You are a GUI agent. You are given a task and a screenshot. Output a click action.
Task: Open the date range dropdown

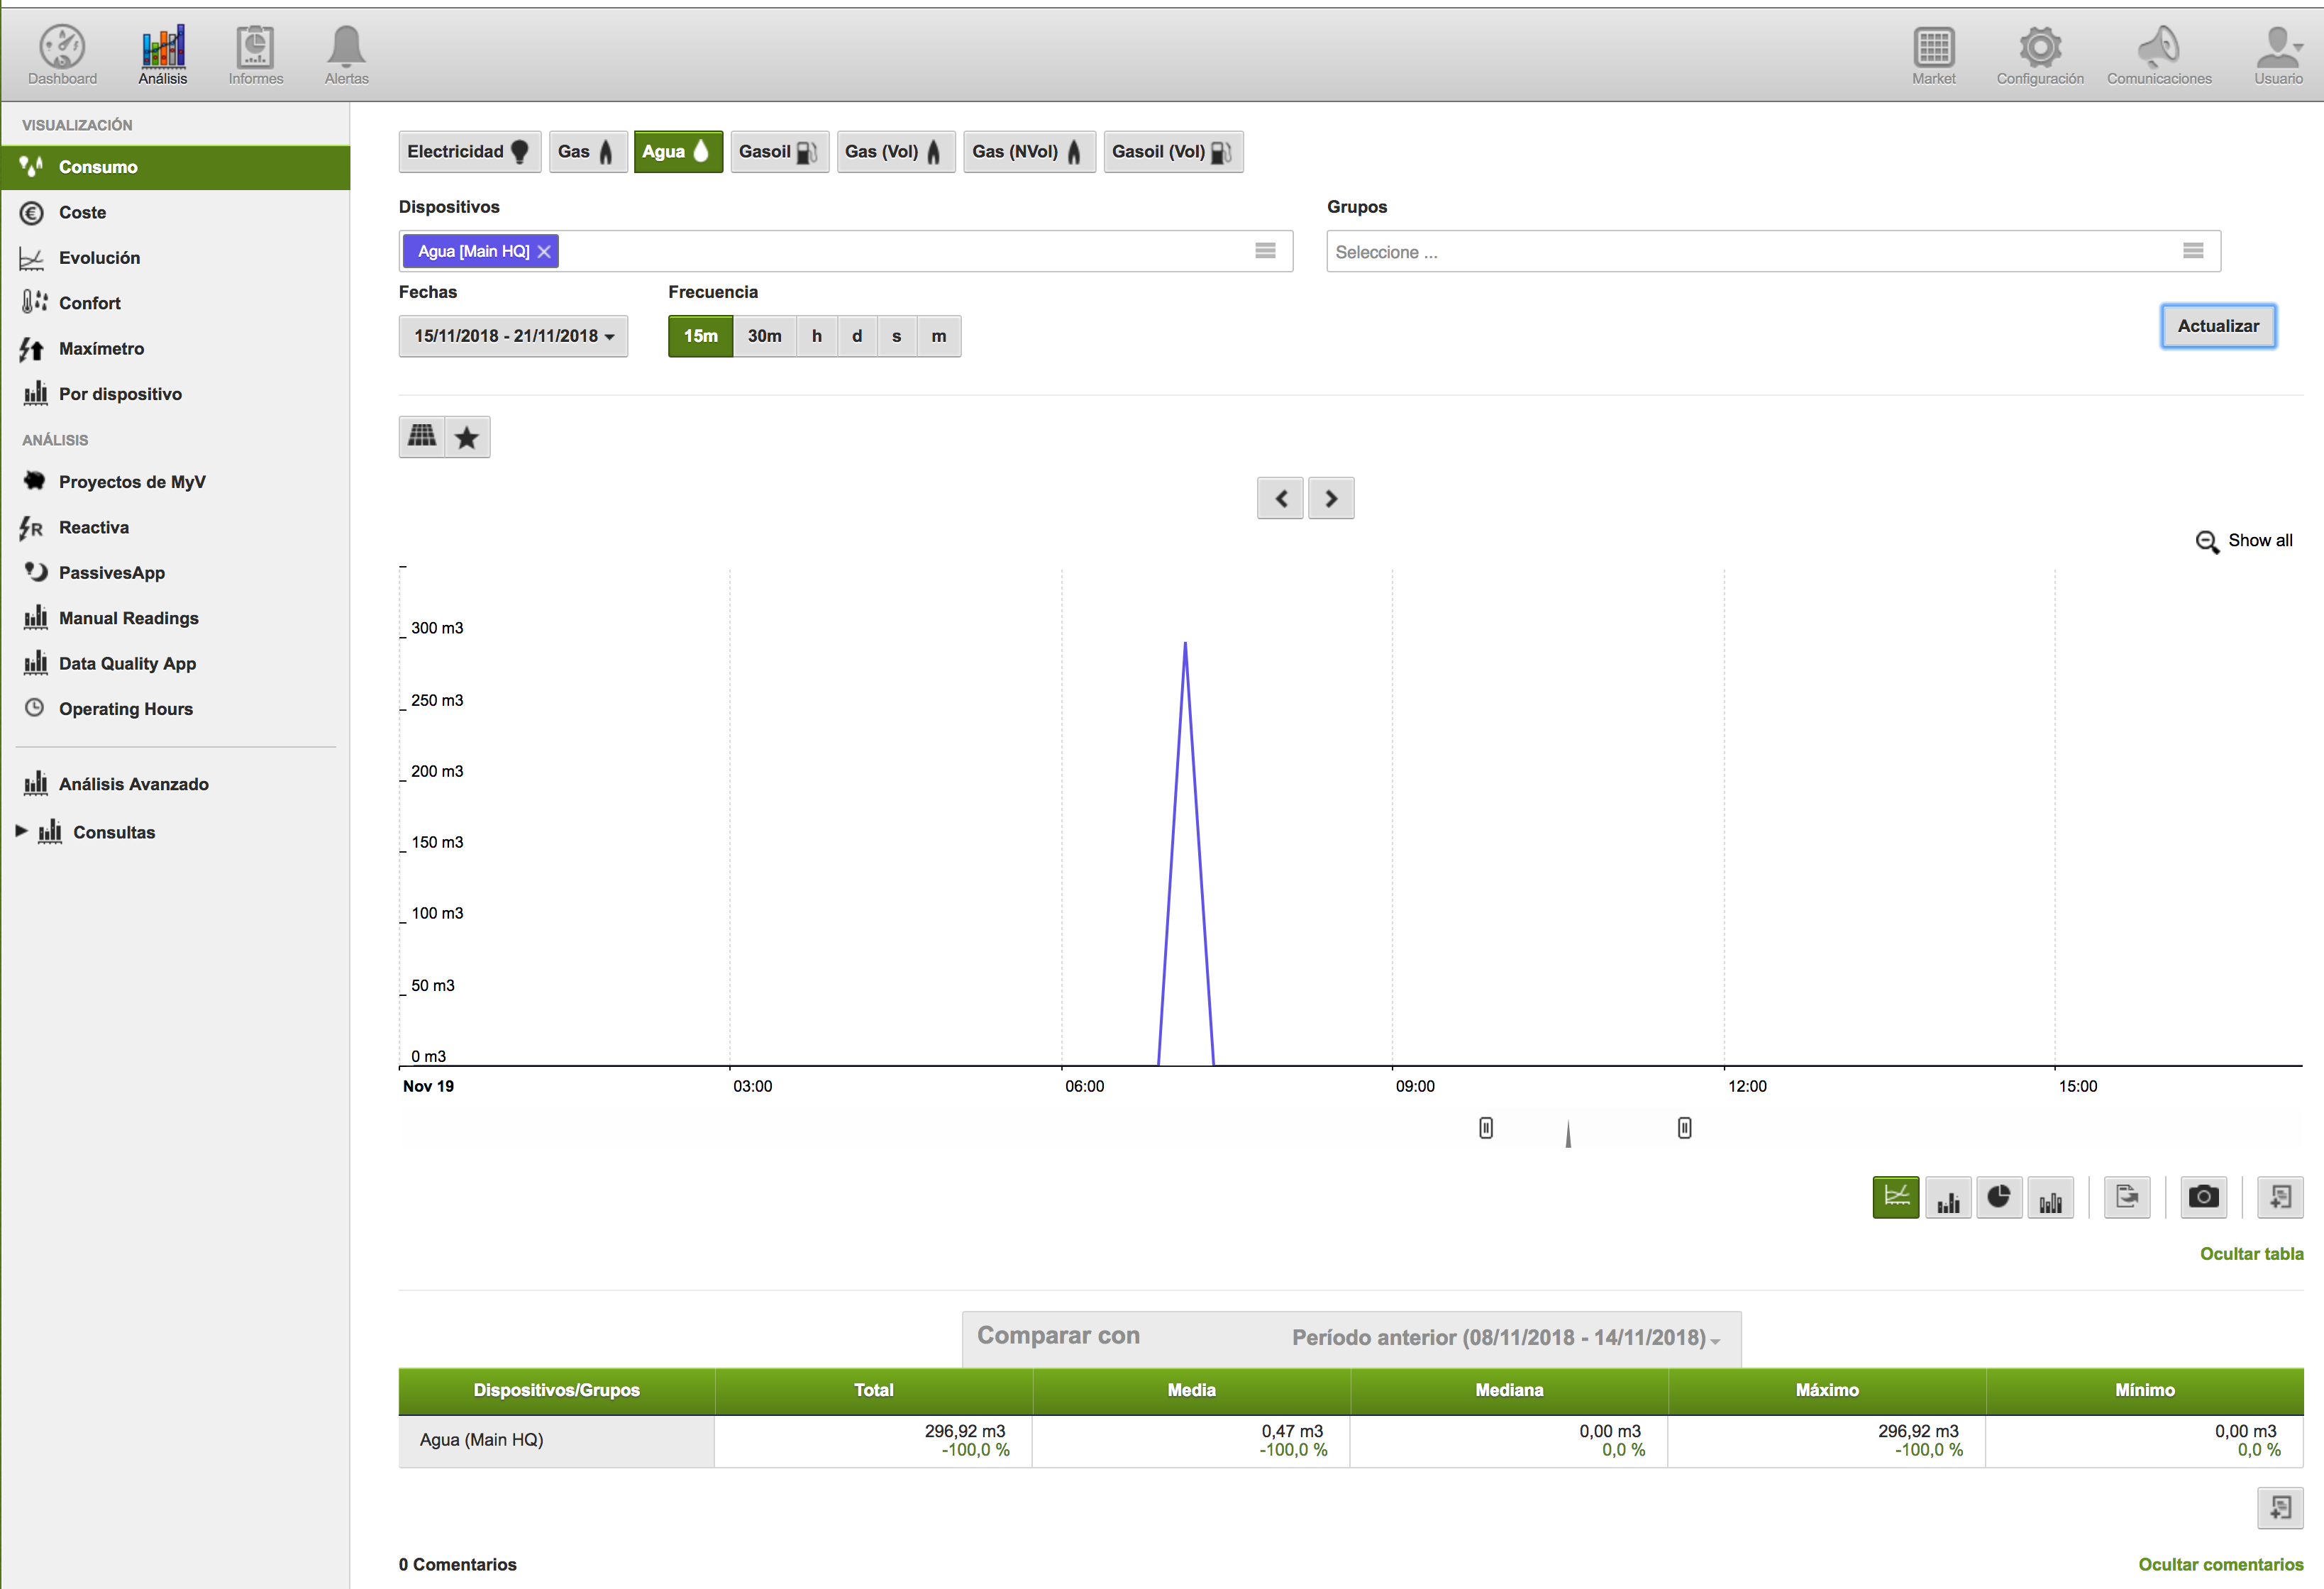(x=513, y=336)
